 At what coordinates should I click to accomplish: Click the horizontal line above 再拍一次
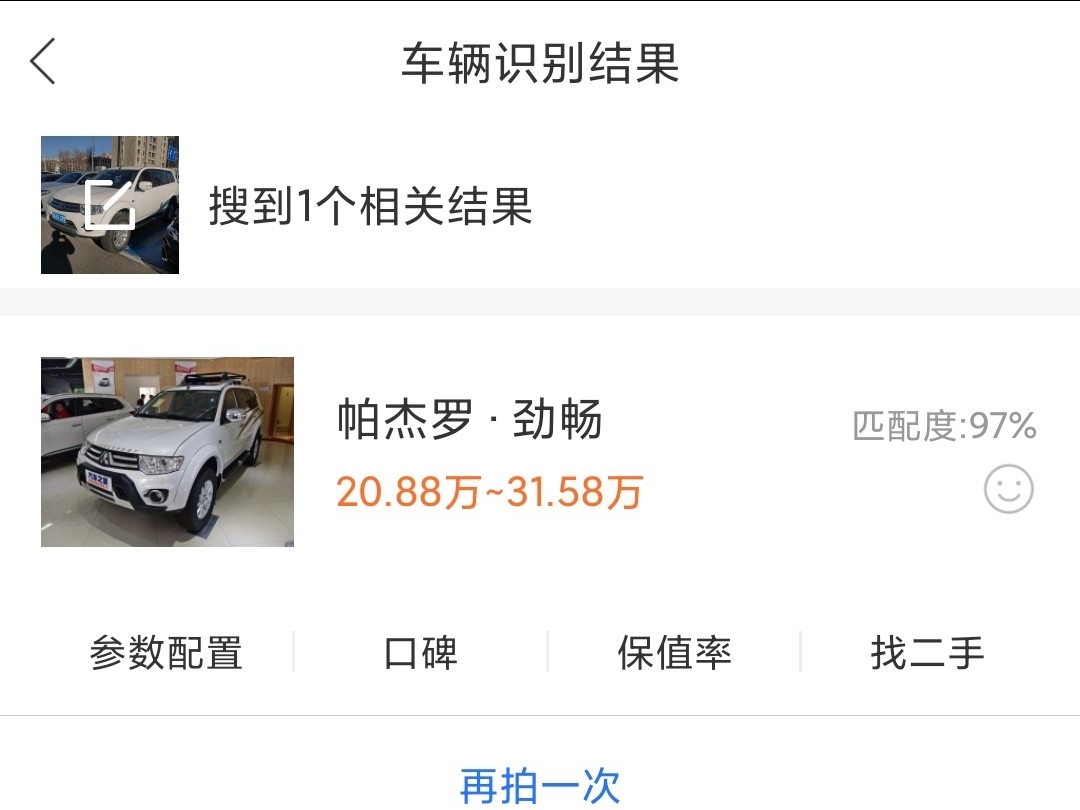(x=540, y=715)
